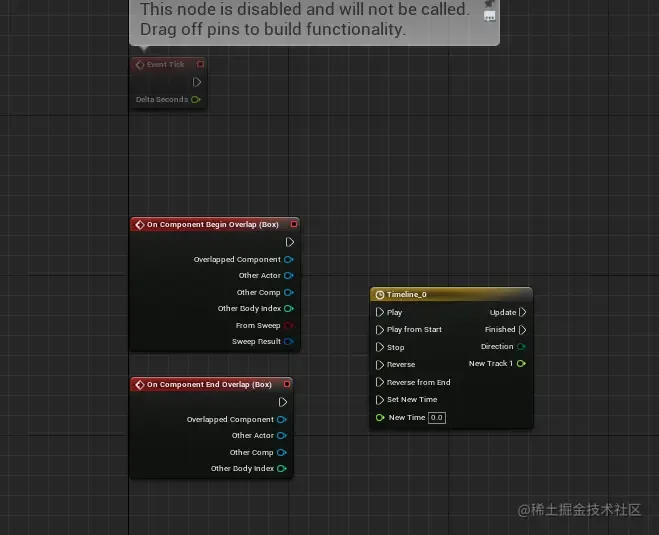The image size is (659, 535).
Task: Click End Overlap Other Body Index pin
Action: 282,469
